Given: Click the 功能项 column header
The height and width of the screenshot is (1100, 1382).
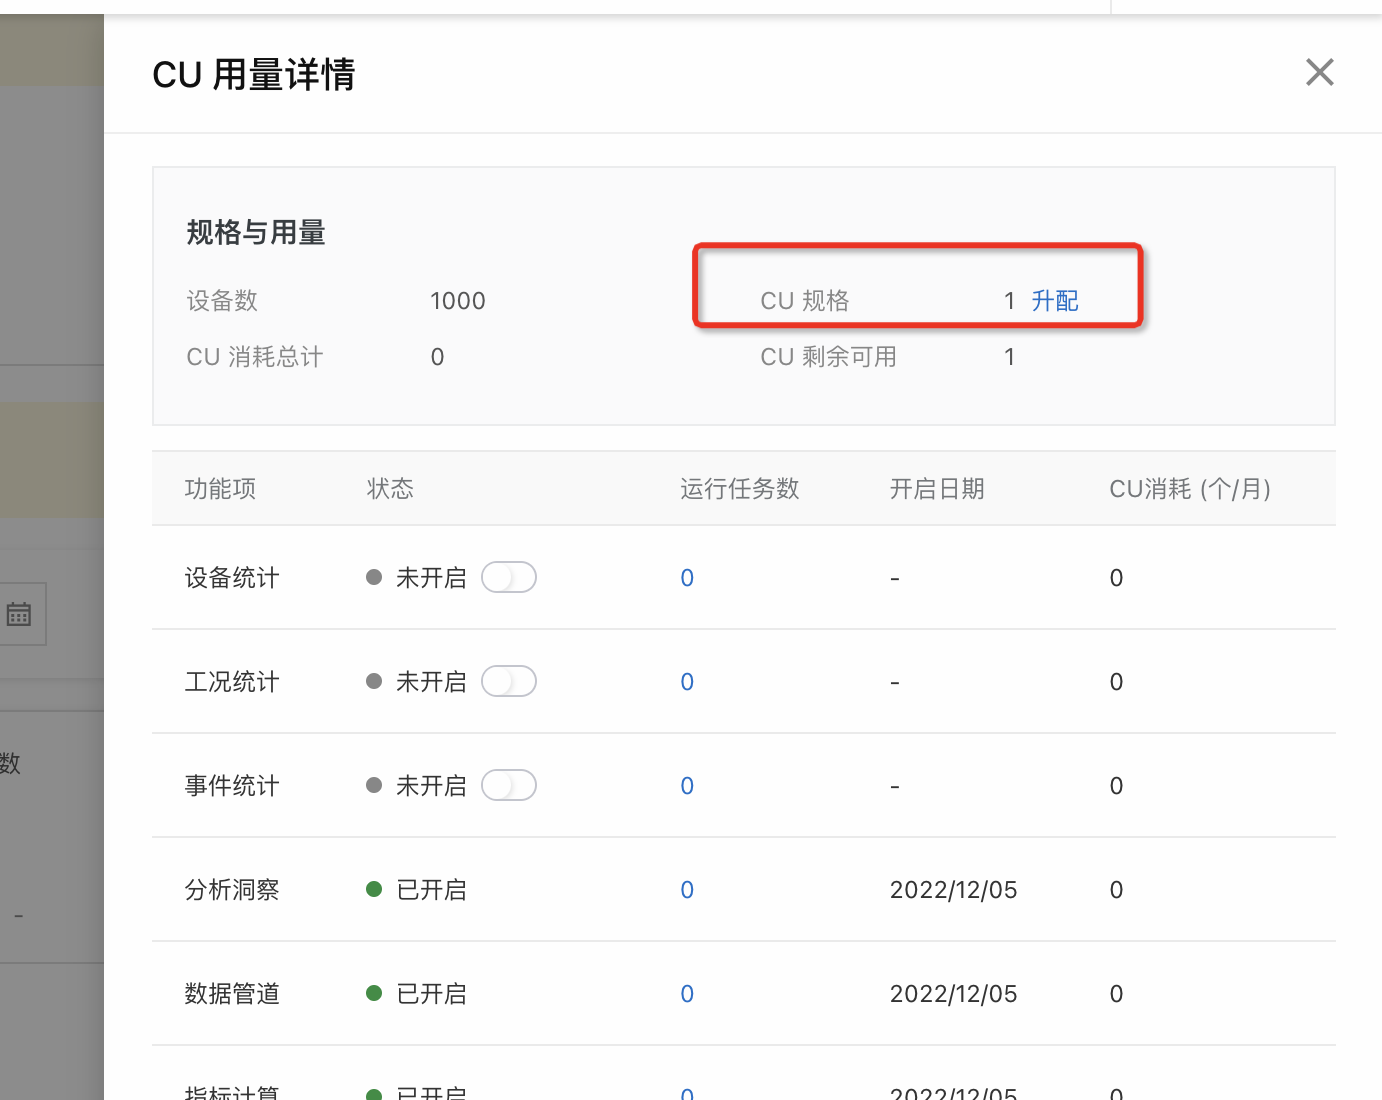Looking at the screenshot, I should coord(220,489).
